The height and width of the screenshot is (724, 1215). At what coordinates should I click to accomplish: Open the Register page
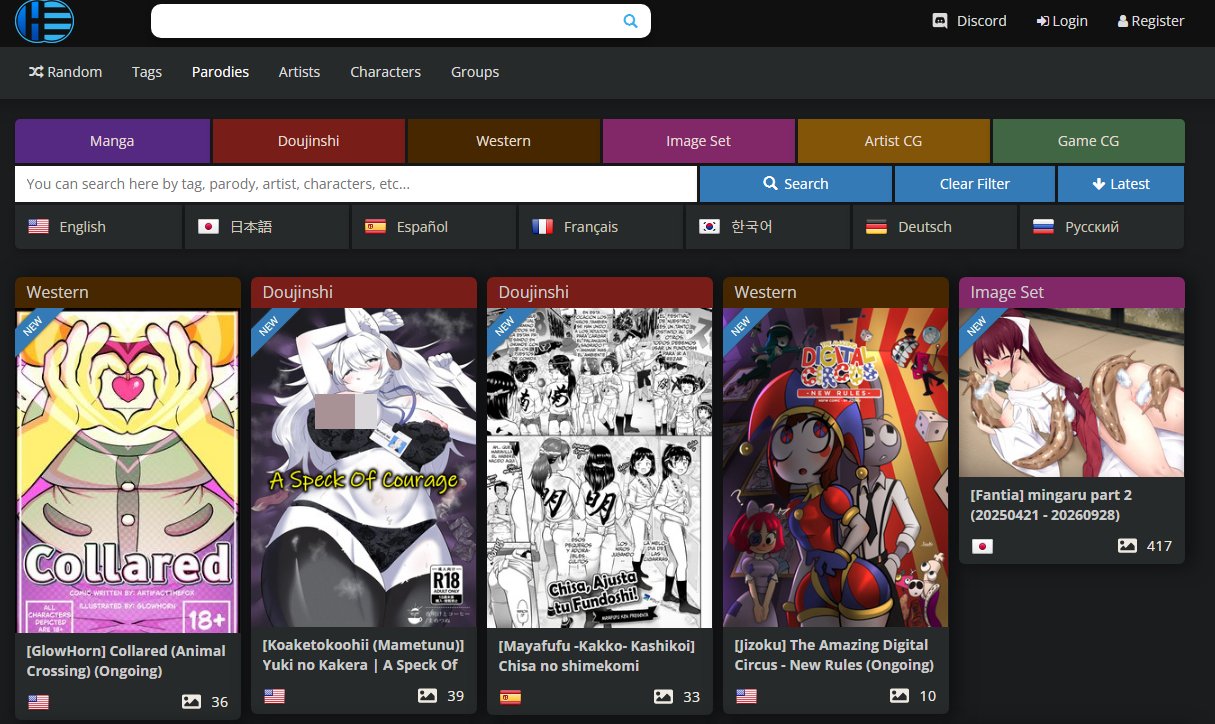pos(1151,20)
